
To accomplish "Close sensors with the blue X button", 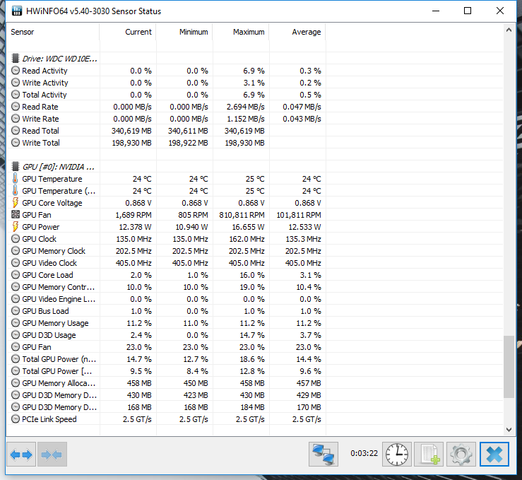I will (494, 454).
